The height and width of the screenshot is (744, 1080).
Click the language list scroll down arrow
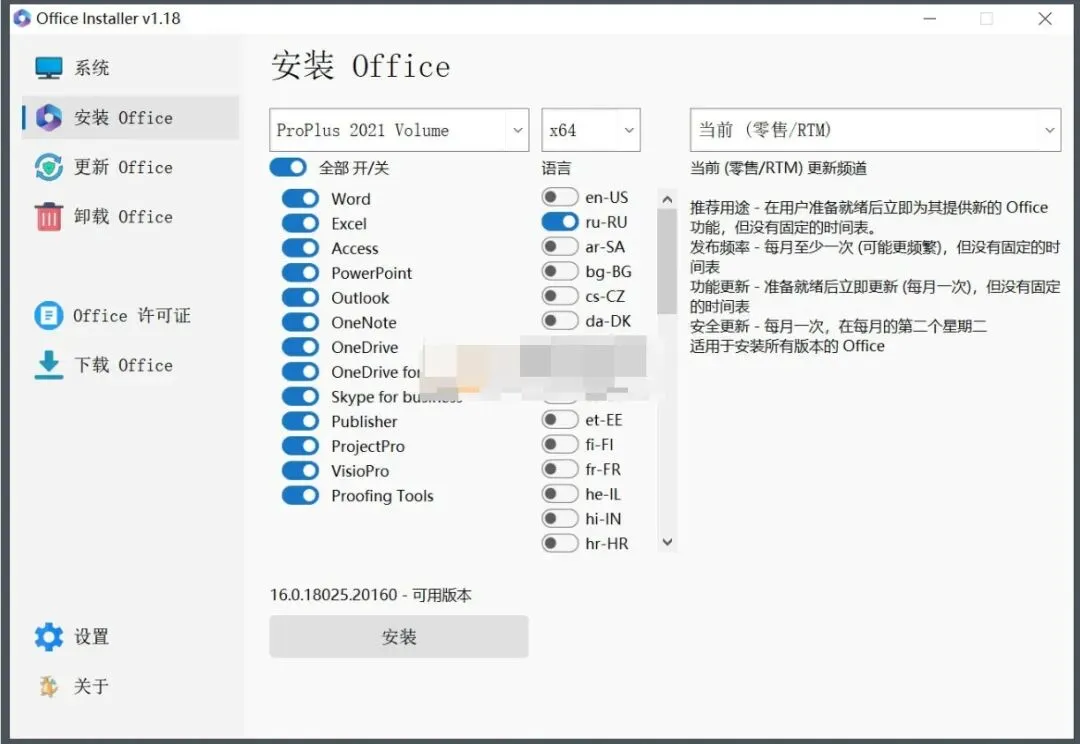point(667,542)
